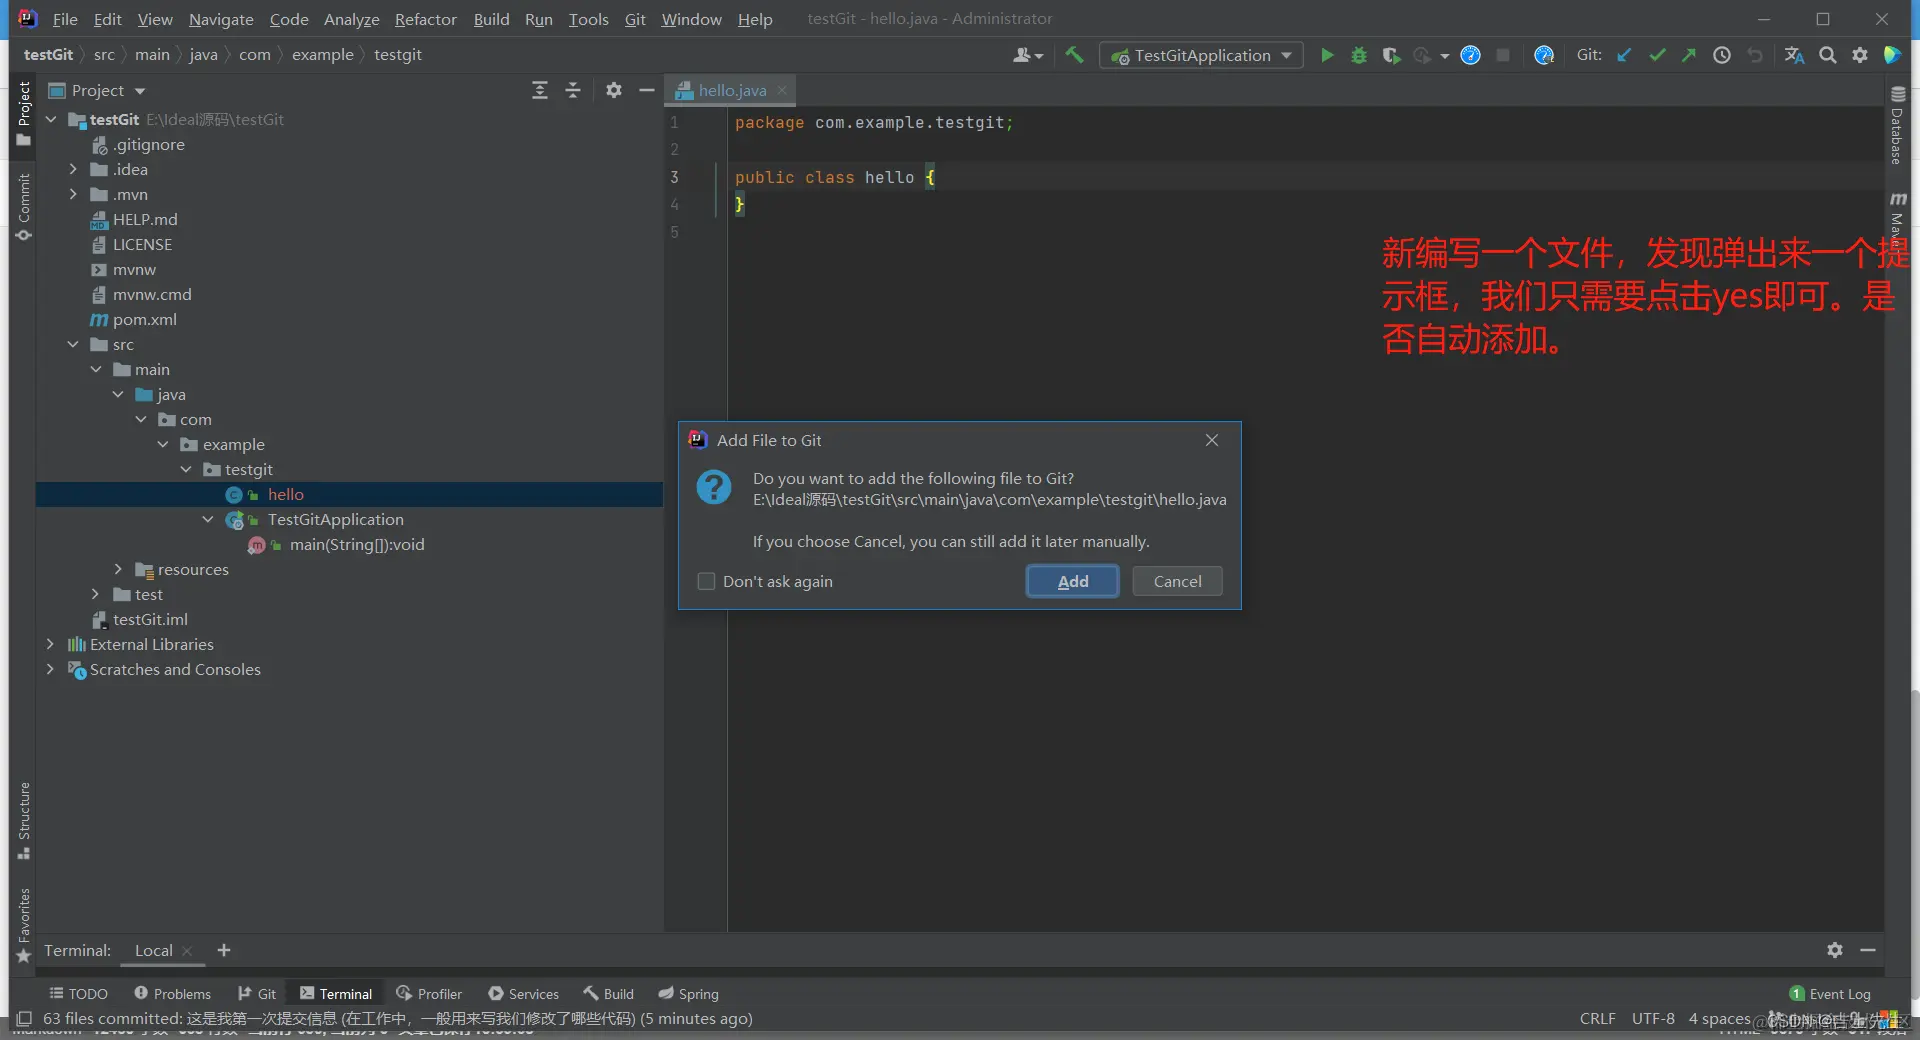Open the Spring tool tab
1920x1040 pixels.
tap(689, 994)
